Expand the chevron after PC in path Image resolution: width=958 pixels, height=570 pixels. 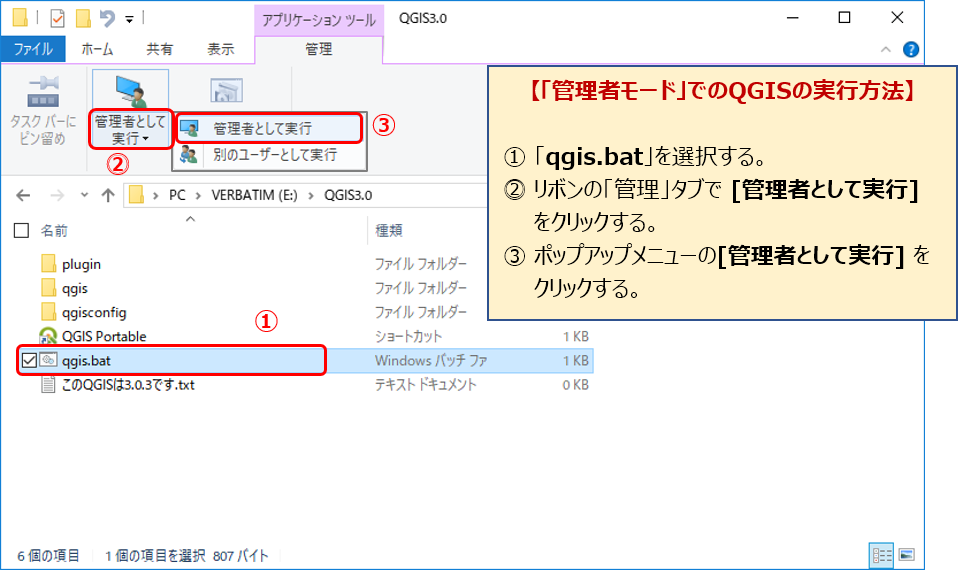(x=199, y=195)
